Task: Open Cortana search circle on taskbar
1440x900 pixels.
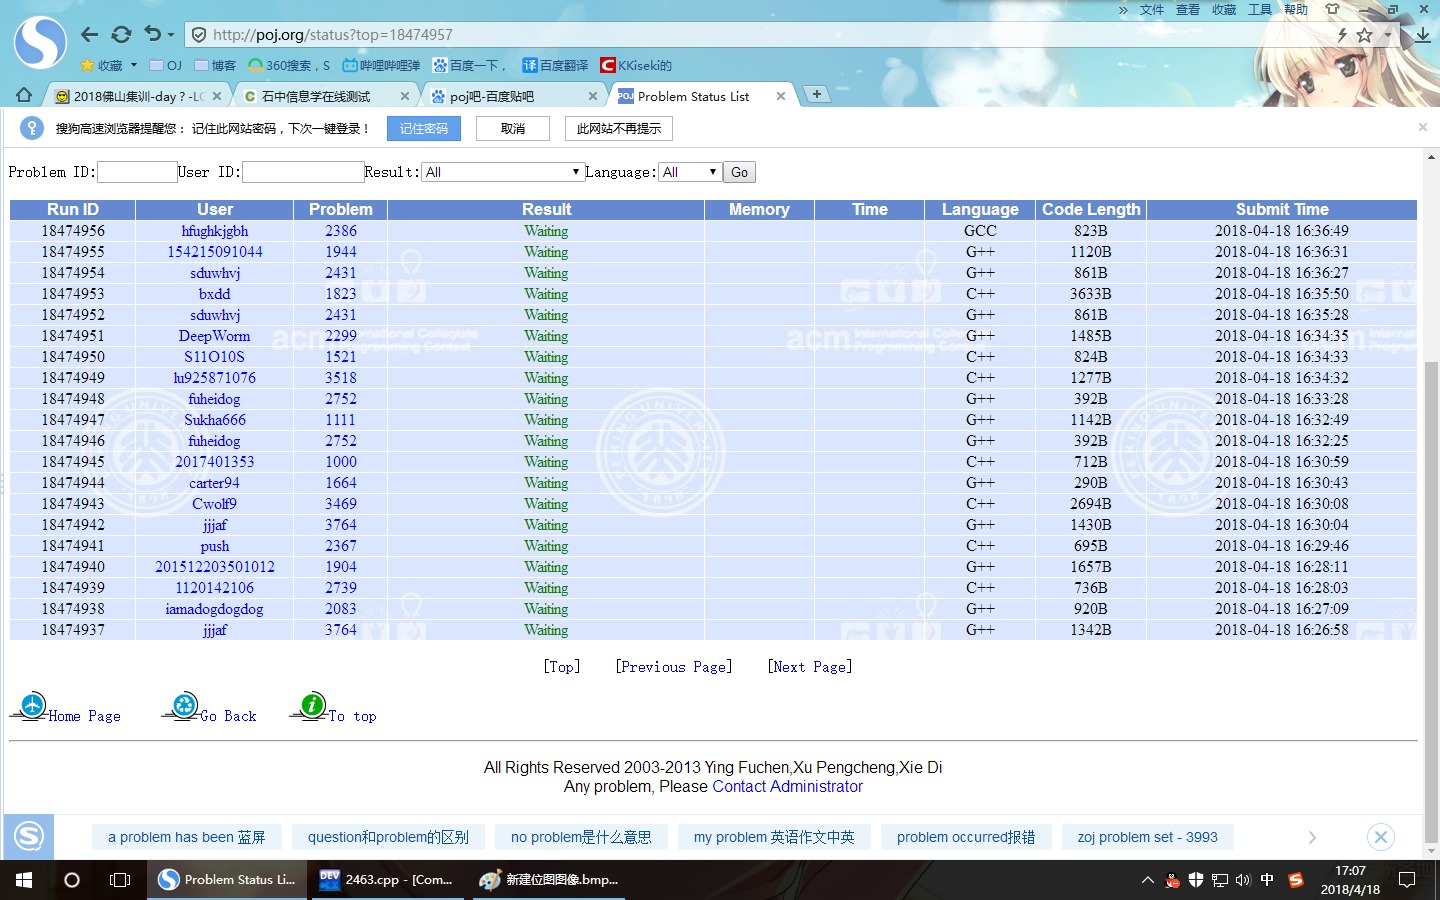Action: tap(72, 880)
